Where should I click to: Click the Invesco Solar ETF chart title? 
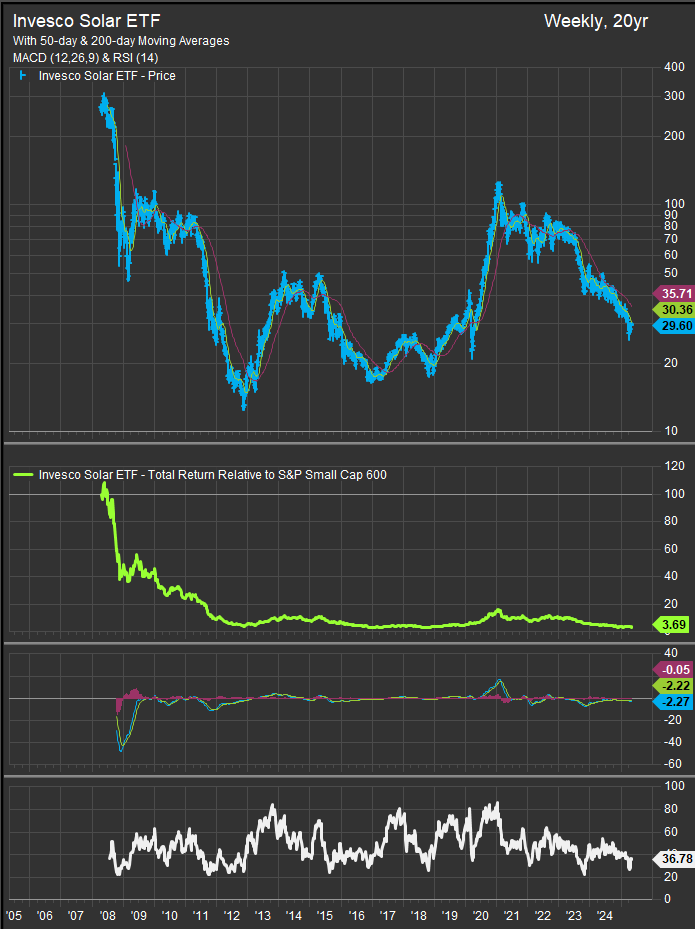87,21
